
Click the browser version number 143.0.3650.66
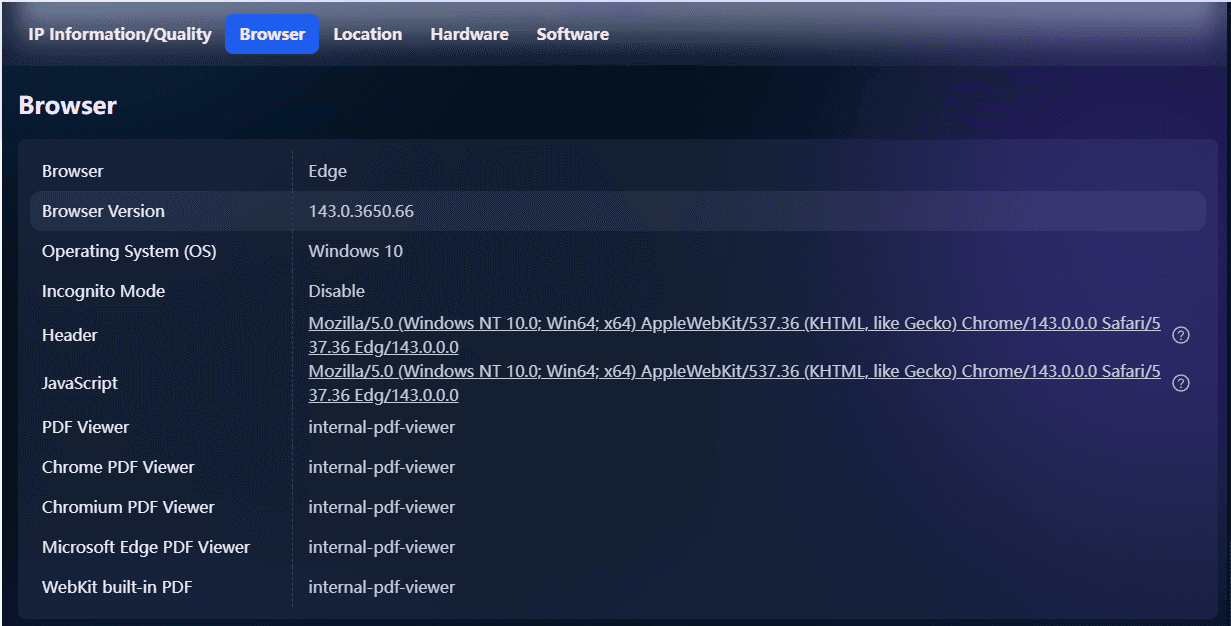click(361, 211)
